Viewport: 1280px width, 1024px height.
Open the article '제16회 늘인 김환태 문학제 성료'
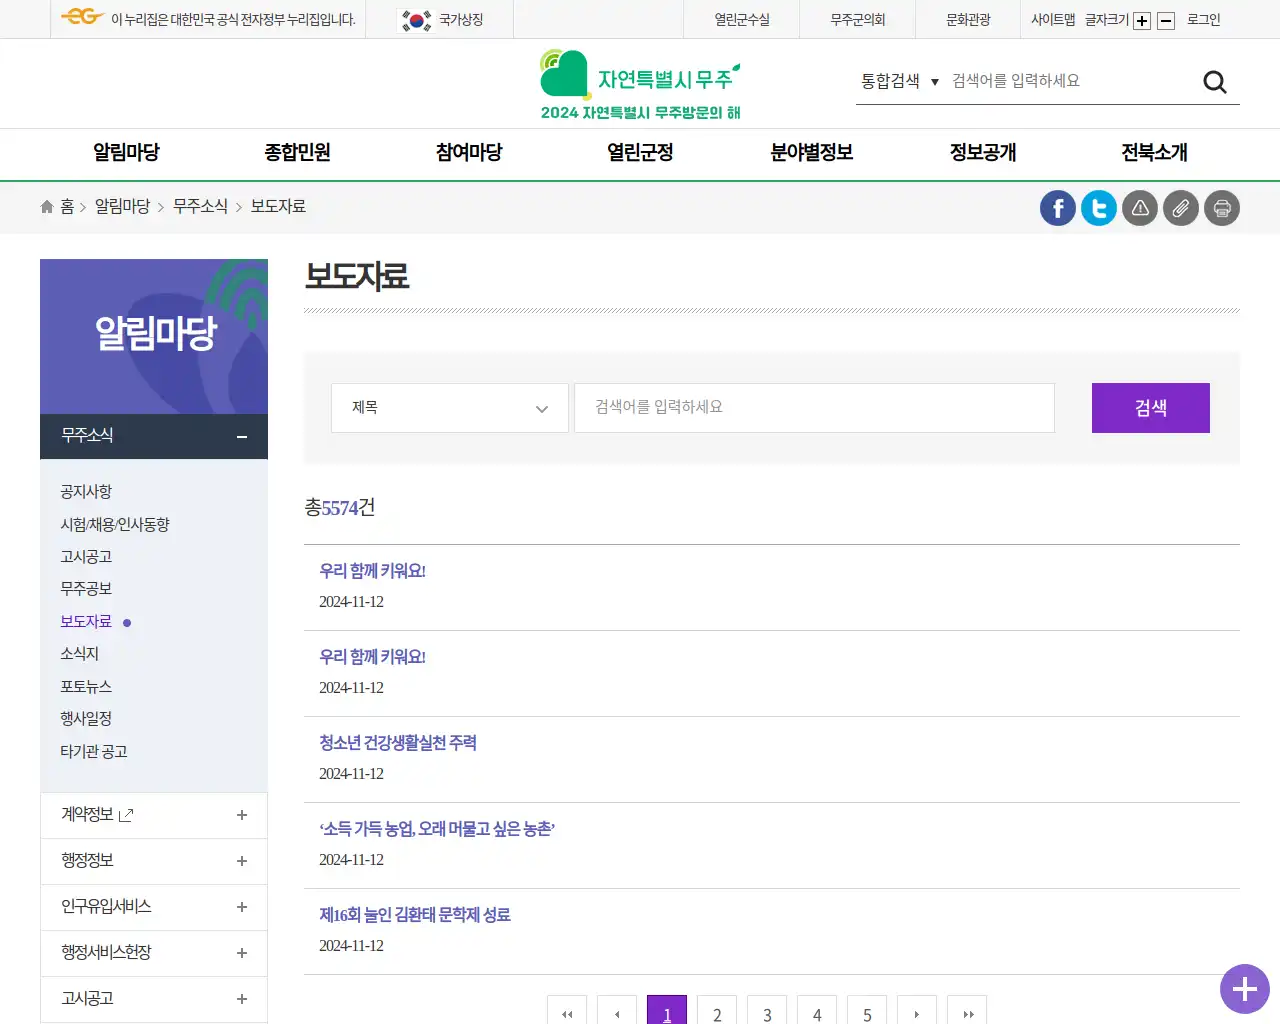pyautogui.click(x=414, y=914)
